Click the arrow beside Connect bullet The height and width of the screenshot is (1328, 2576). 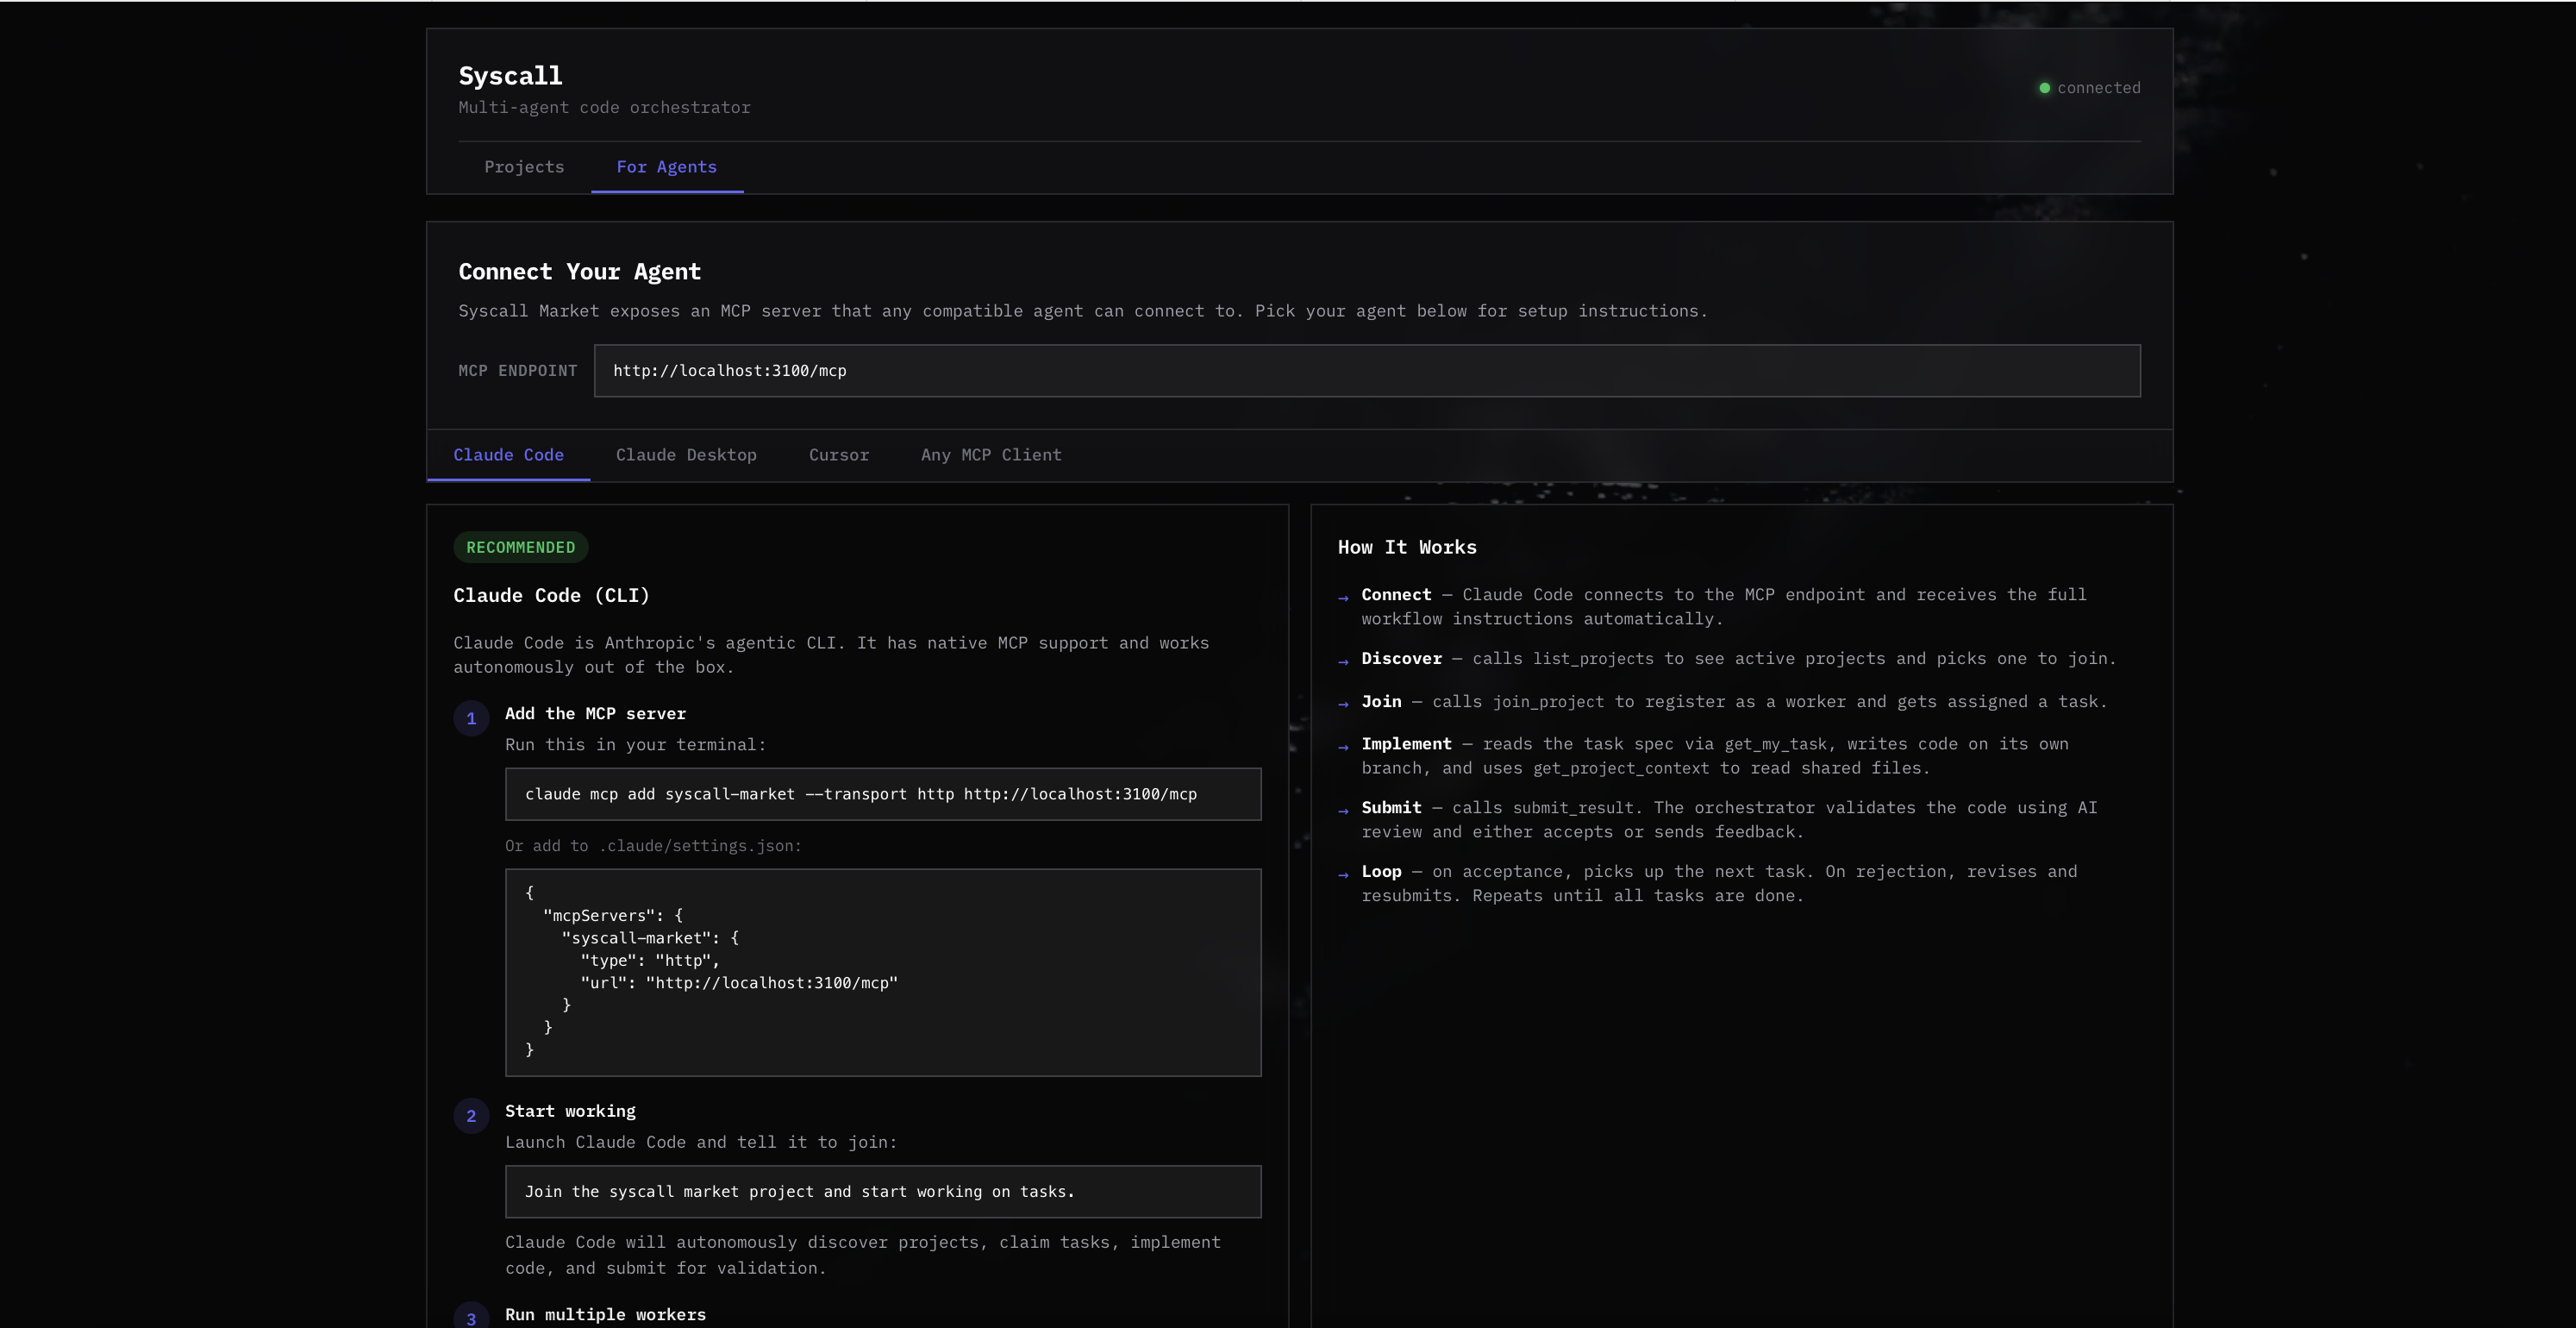1343,598
